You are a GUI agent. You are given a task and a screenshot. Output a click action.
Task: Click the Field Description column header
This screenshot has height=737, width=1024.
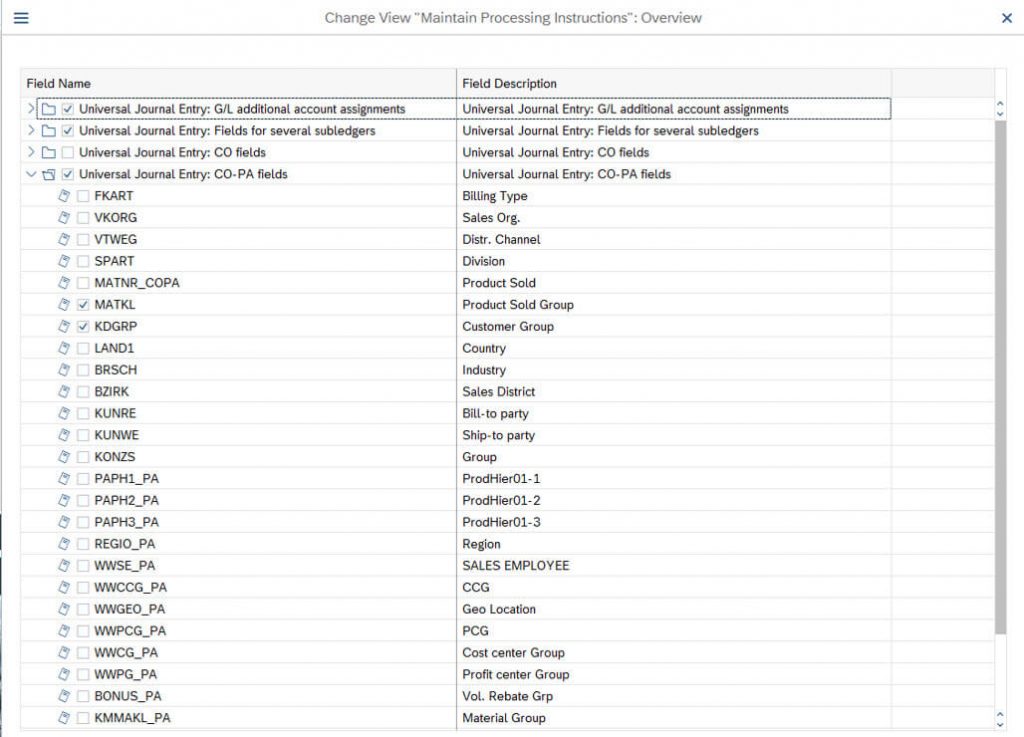pos(674,84)
